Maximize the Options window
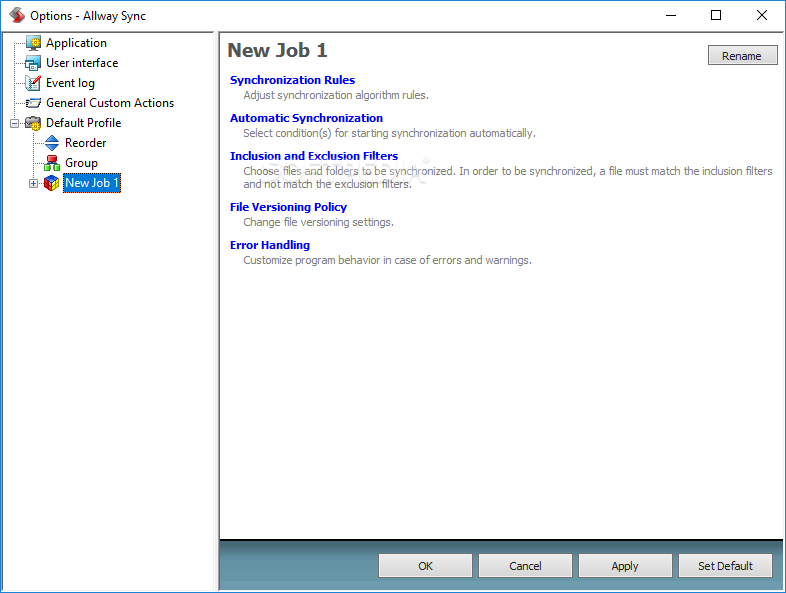The height and width of the screenshot is (593, 786). point(716,16)
